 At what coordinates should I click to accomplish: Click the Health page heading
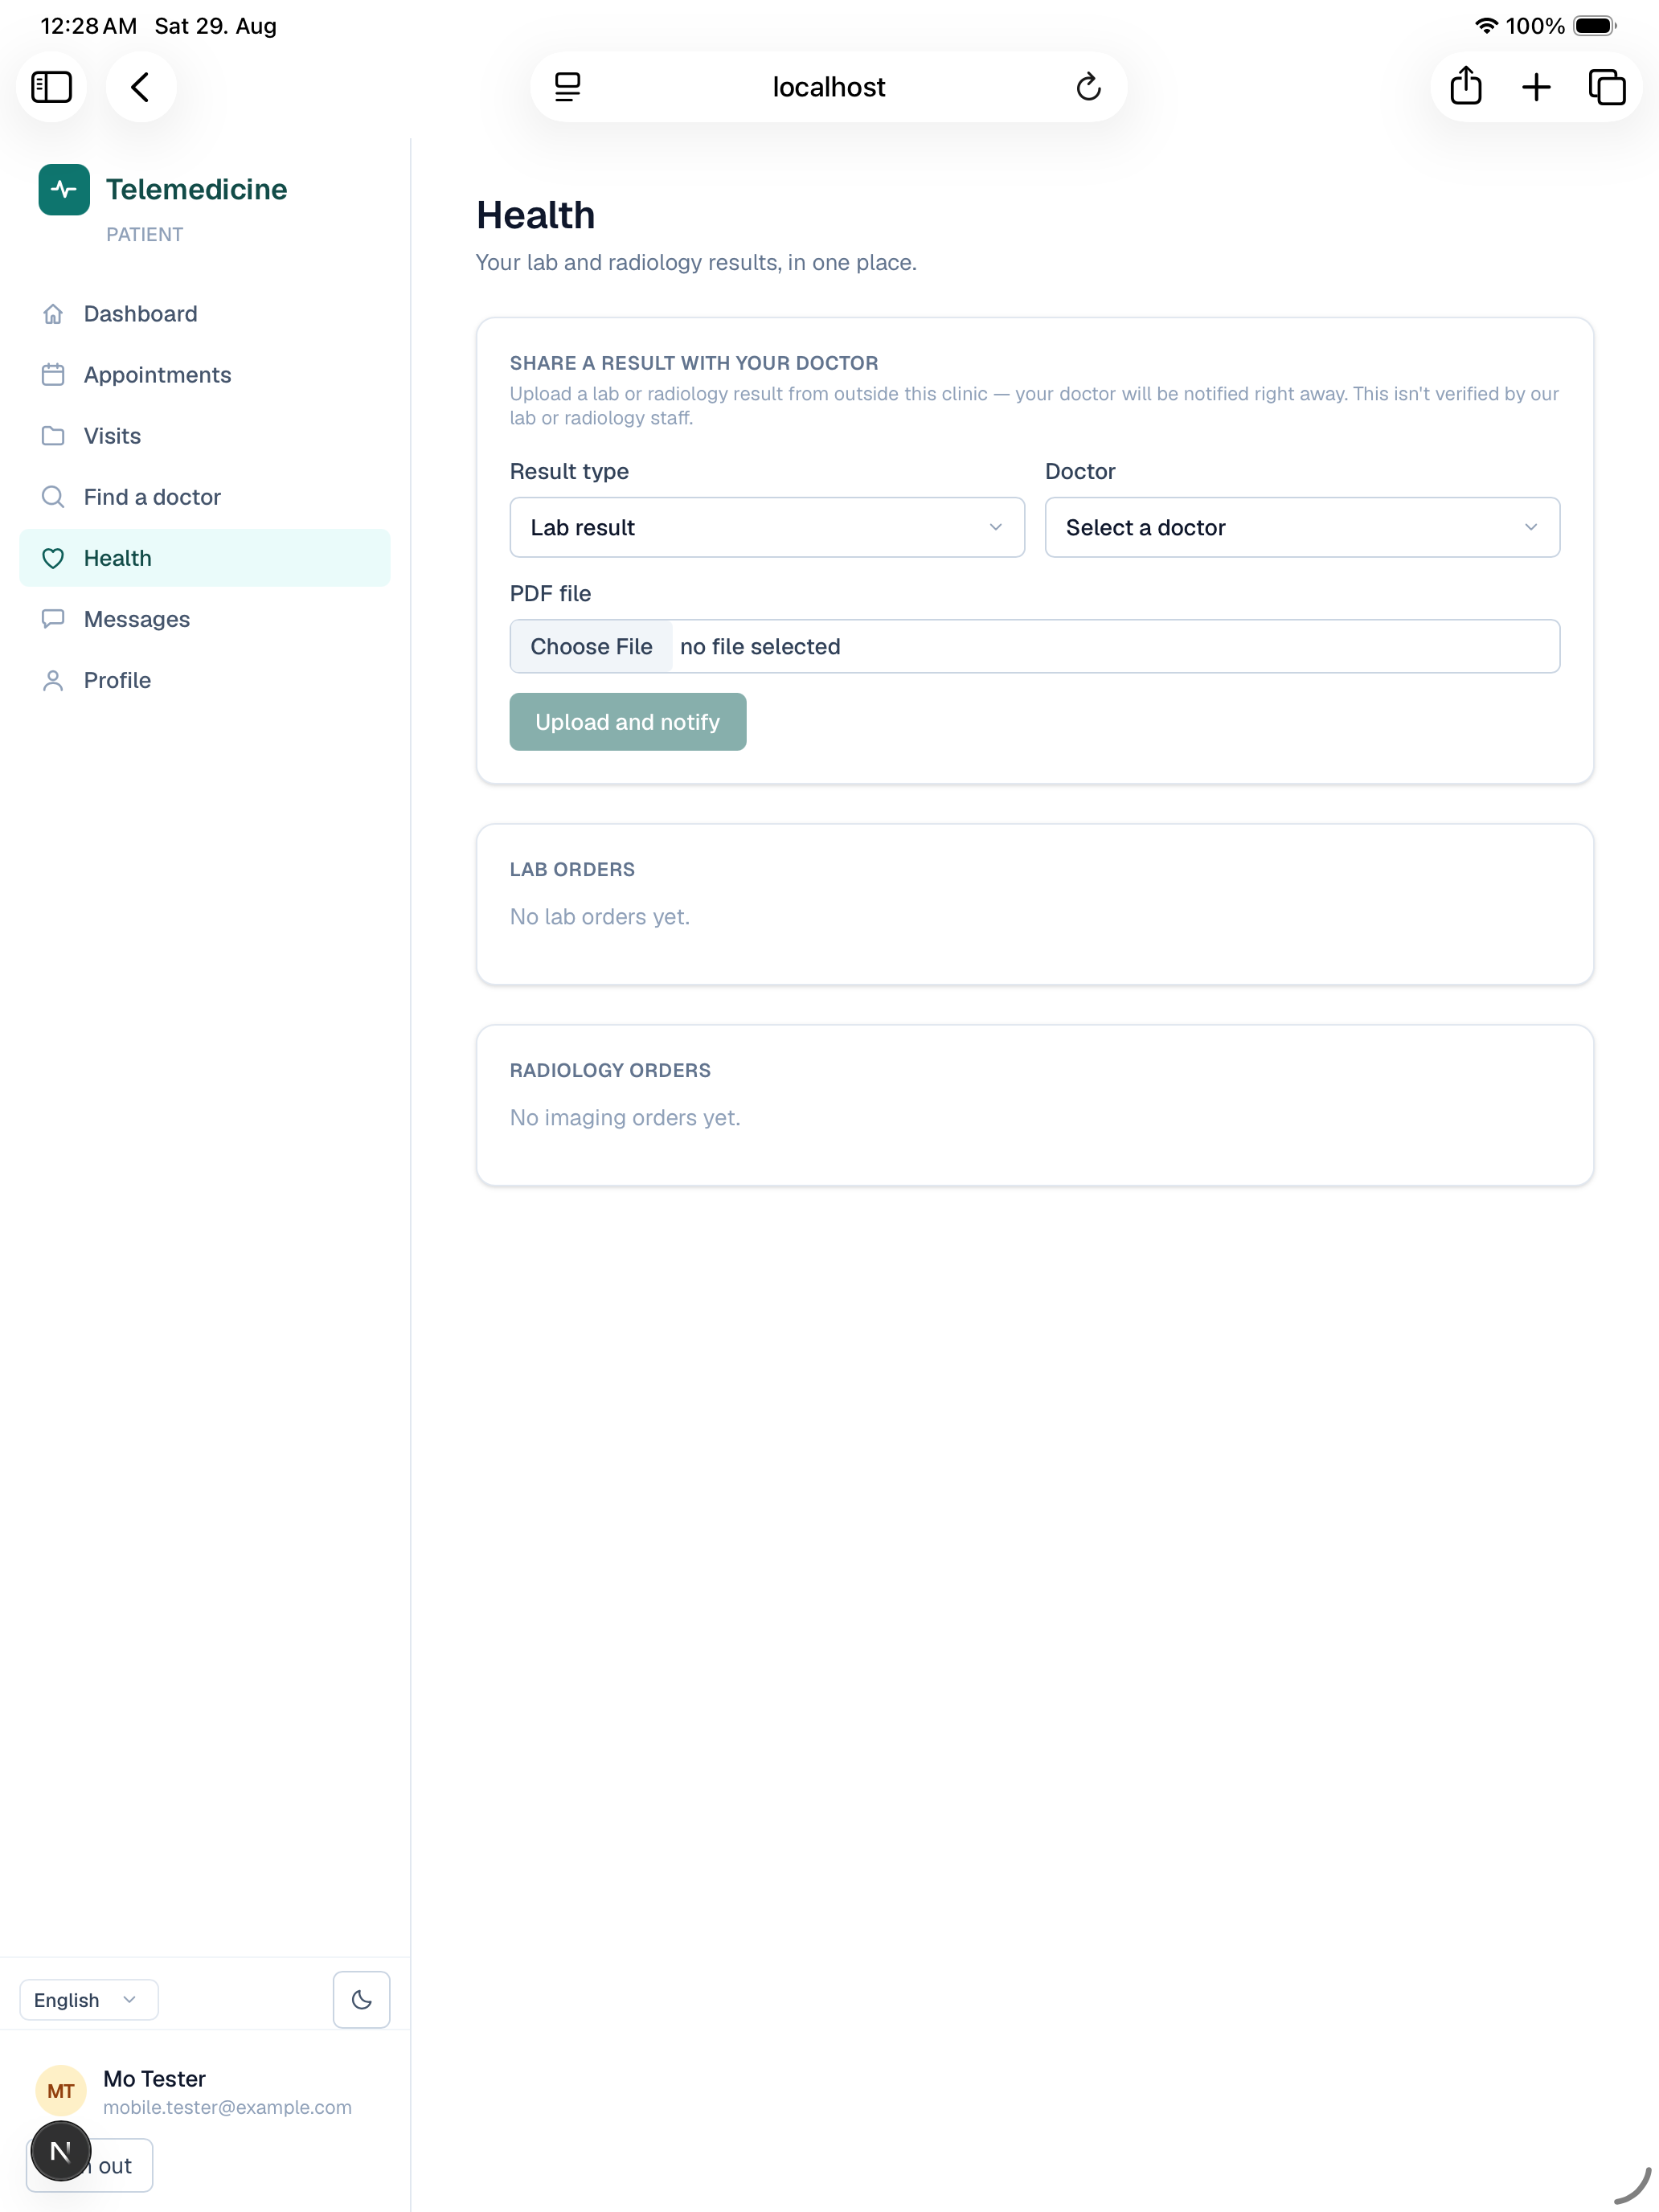536,215
